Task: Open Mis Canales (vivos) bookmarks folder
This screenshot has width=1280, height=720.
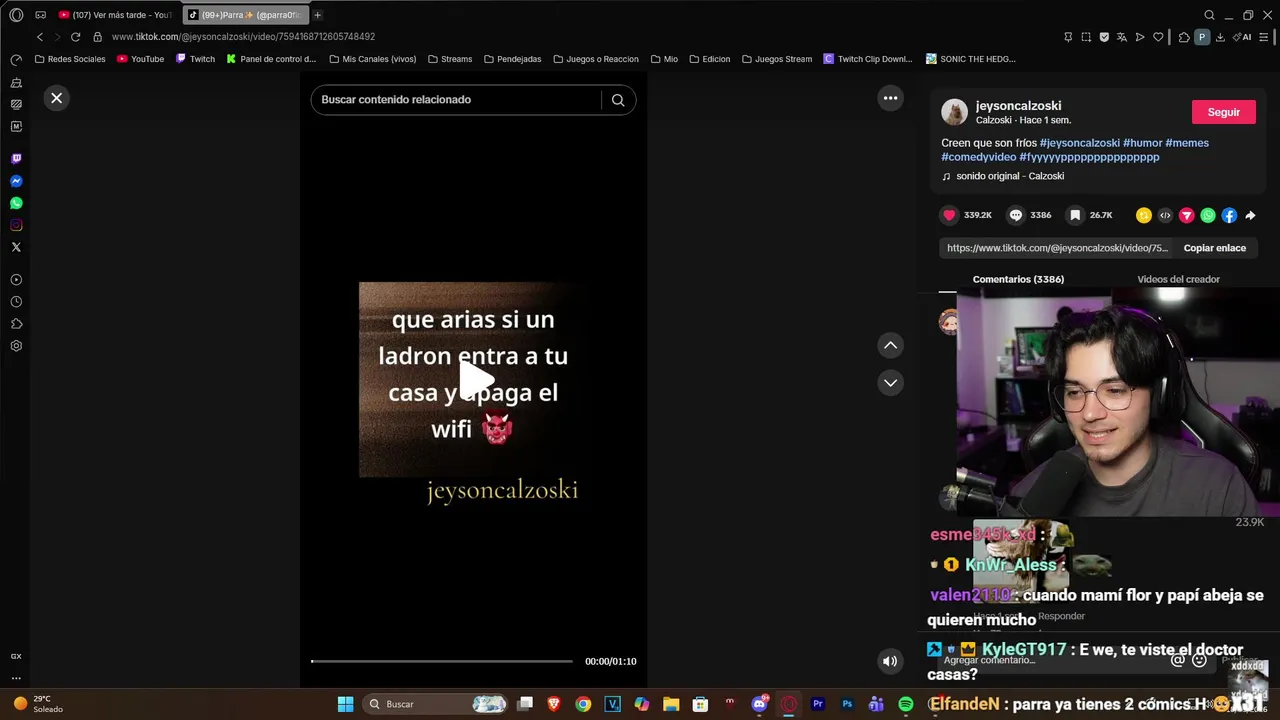Action: point(372,59)
